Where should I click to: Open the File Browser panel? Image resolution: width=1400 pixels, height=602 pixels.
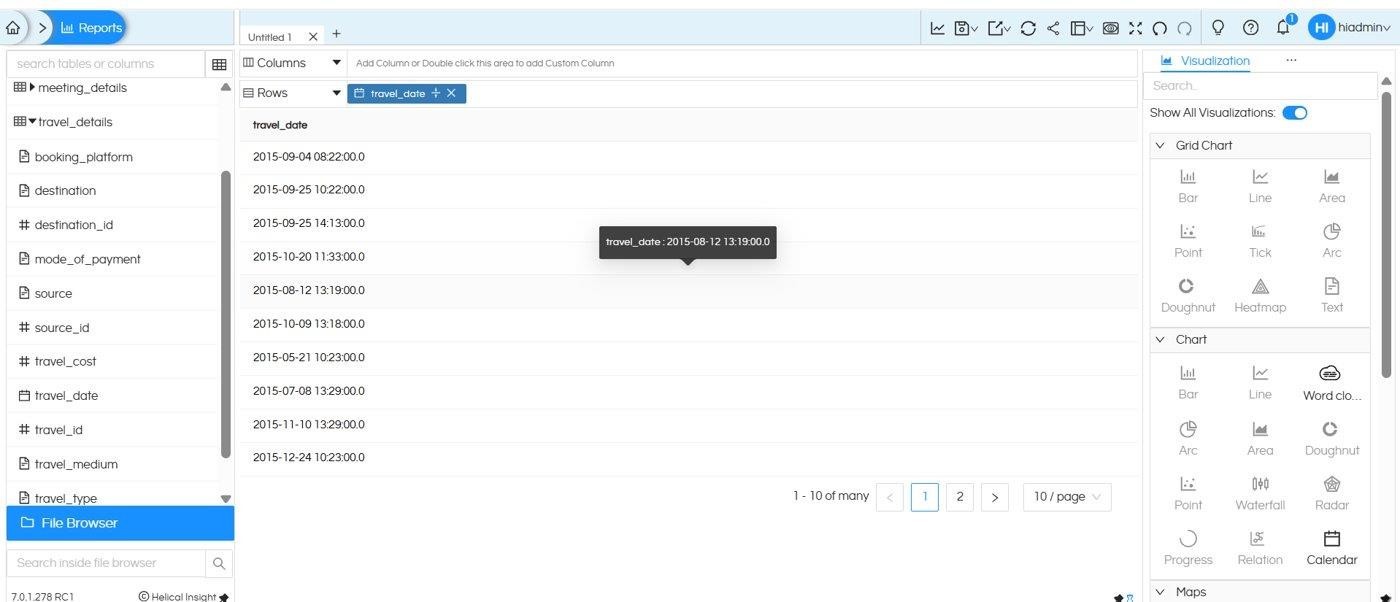(x=120, y=523)
